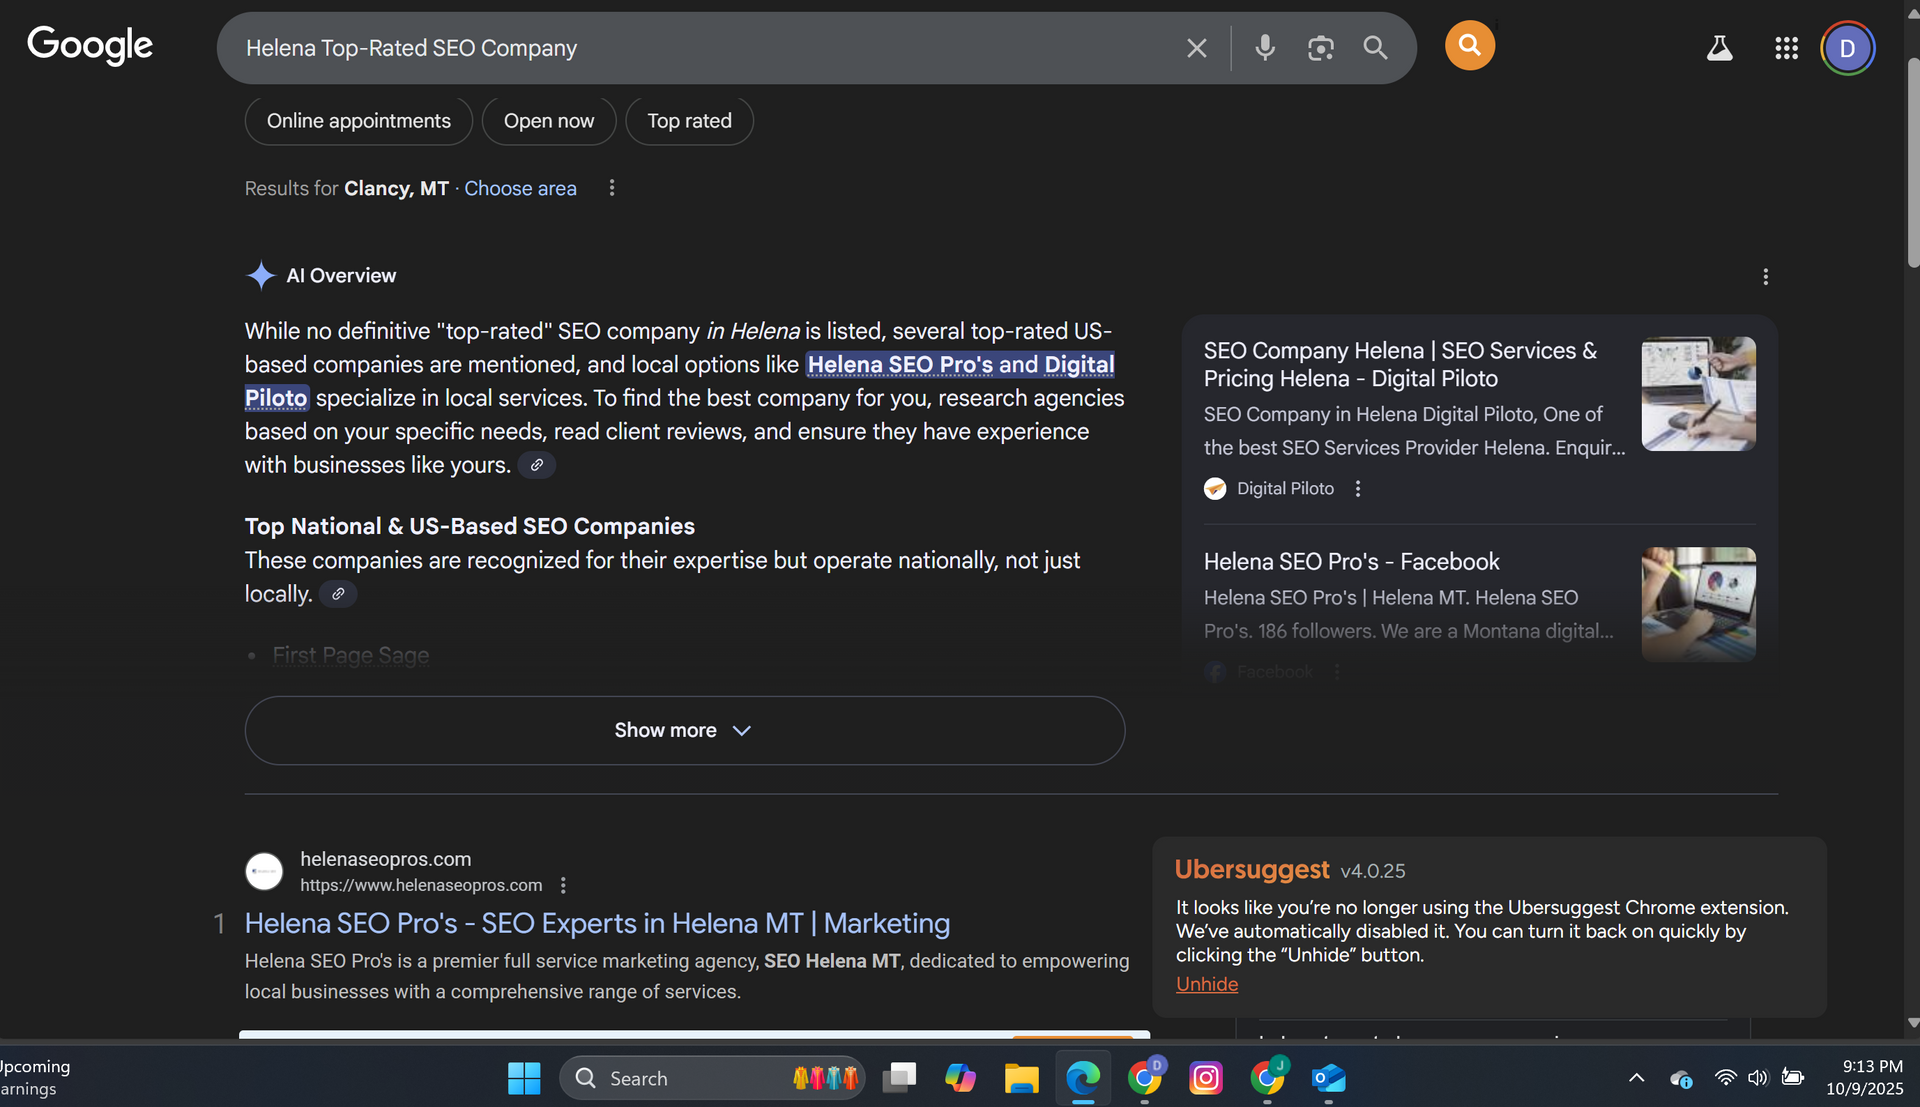This screenshot has width=1920, height=1107.
Task: Click the gray magnifier search icon
Action: tap(1375, 48)
